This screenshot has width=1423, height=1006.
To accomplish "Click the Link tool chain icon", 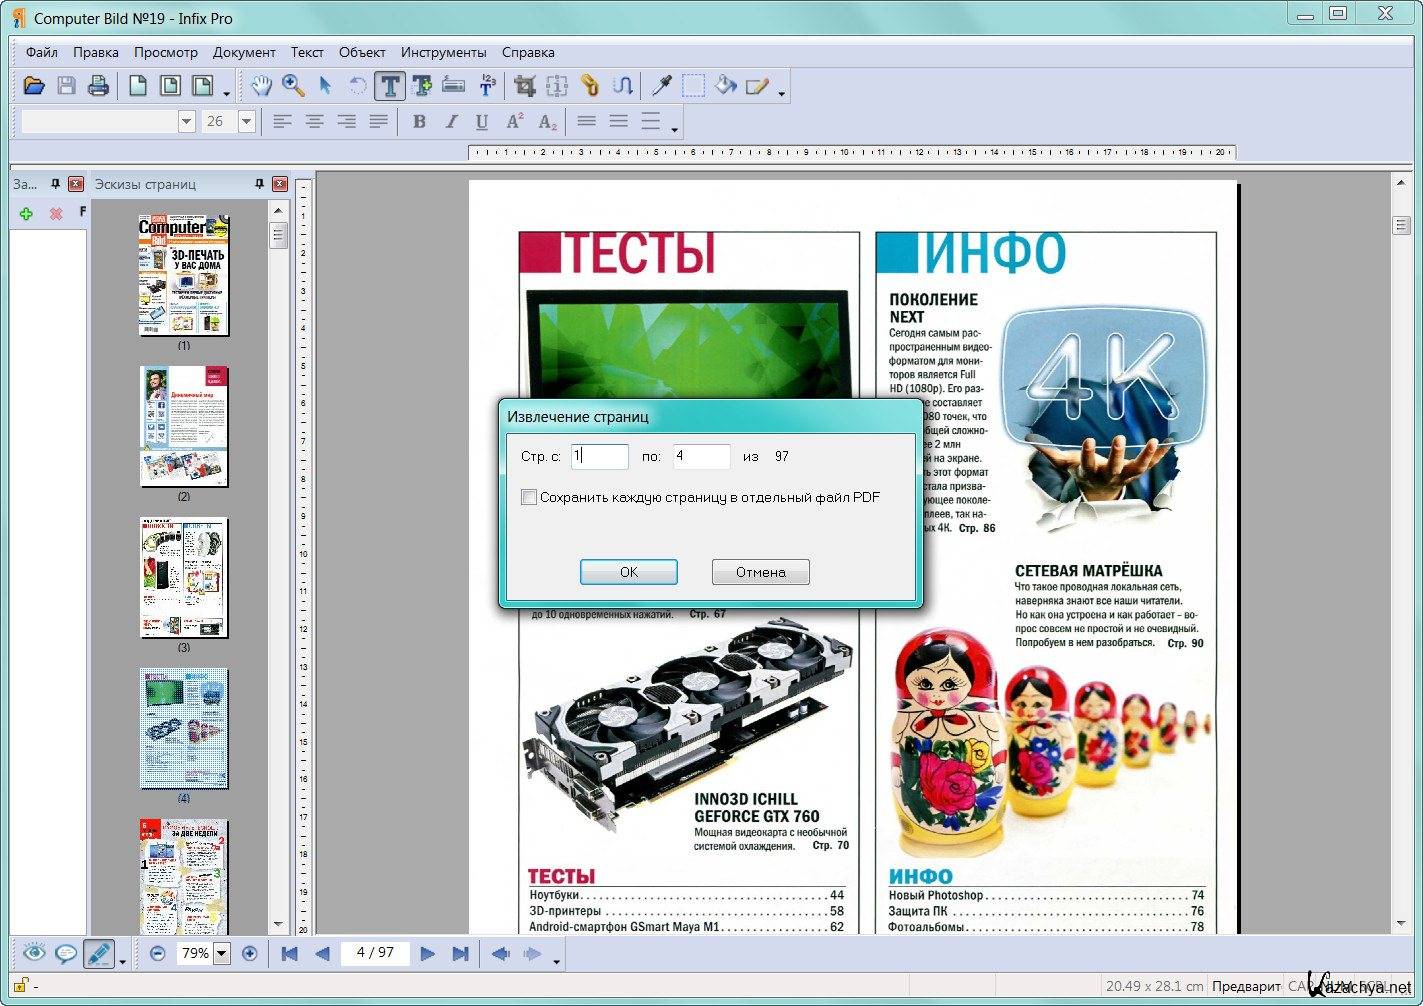I will pos(590,86).
